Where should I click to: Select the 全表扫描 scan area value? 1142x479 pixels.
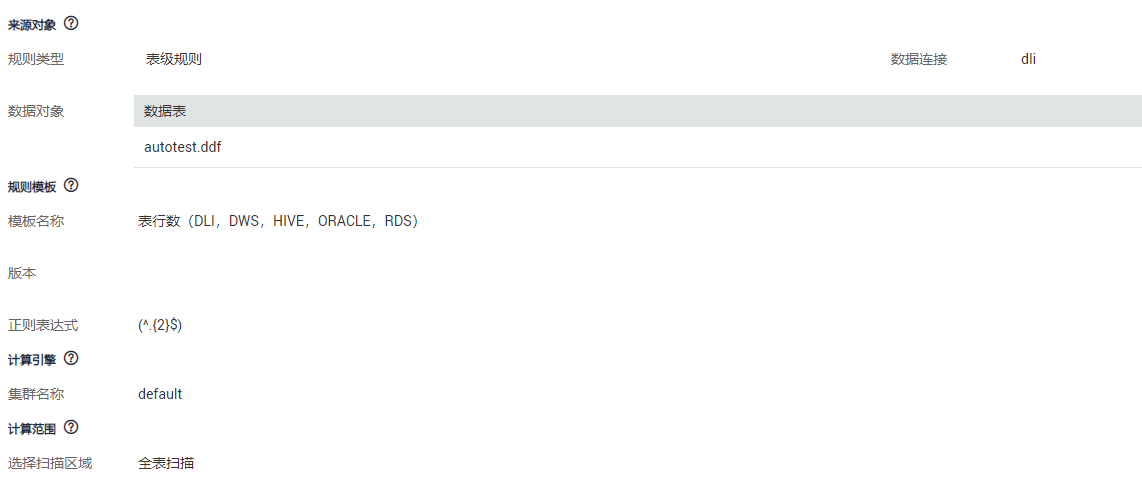click(x=166, y=463)
